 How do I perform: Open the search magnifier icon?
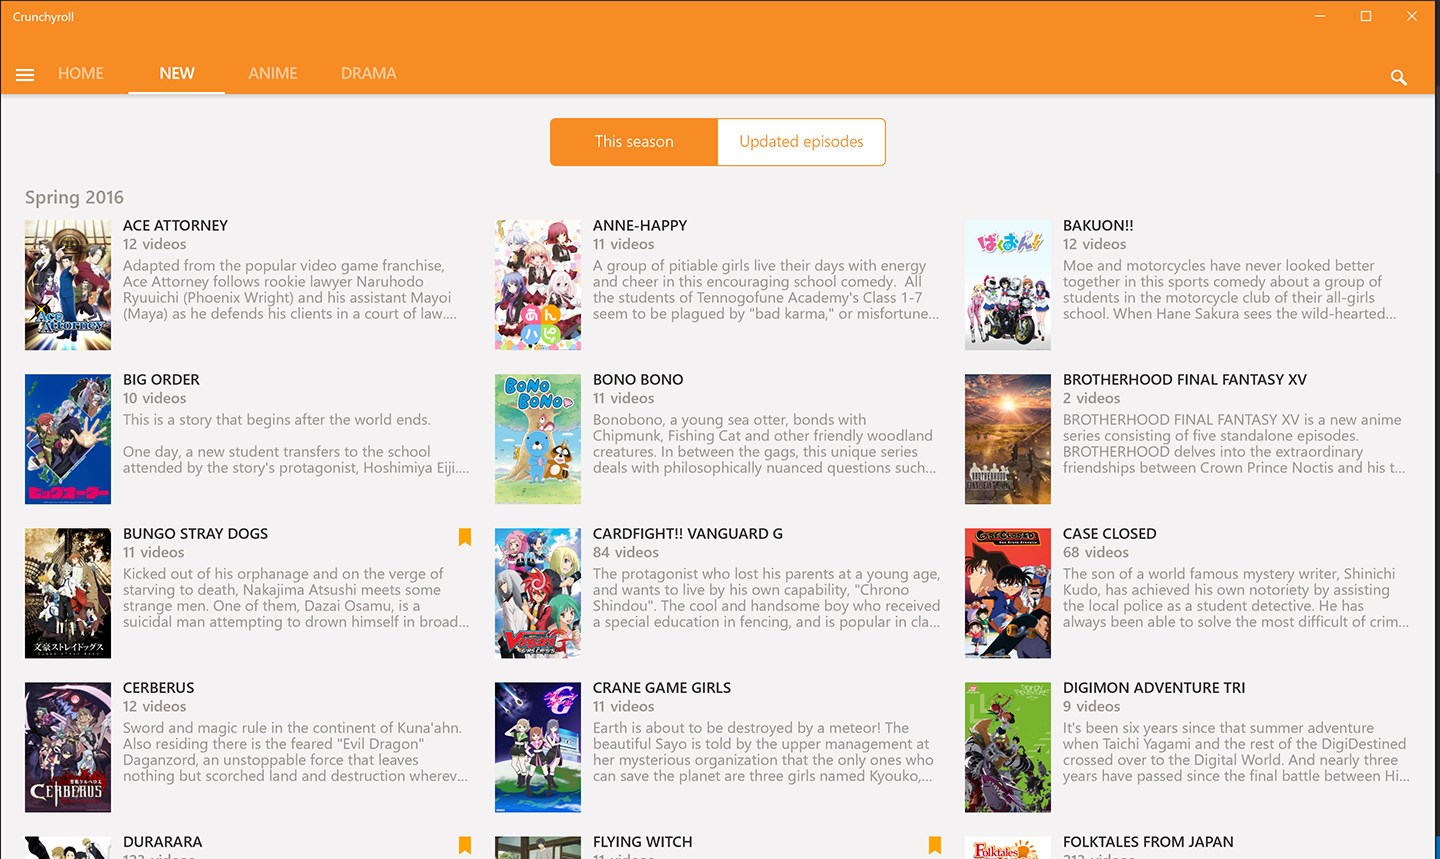1399,77
